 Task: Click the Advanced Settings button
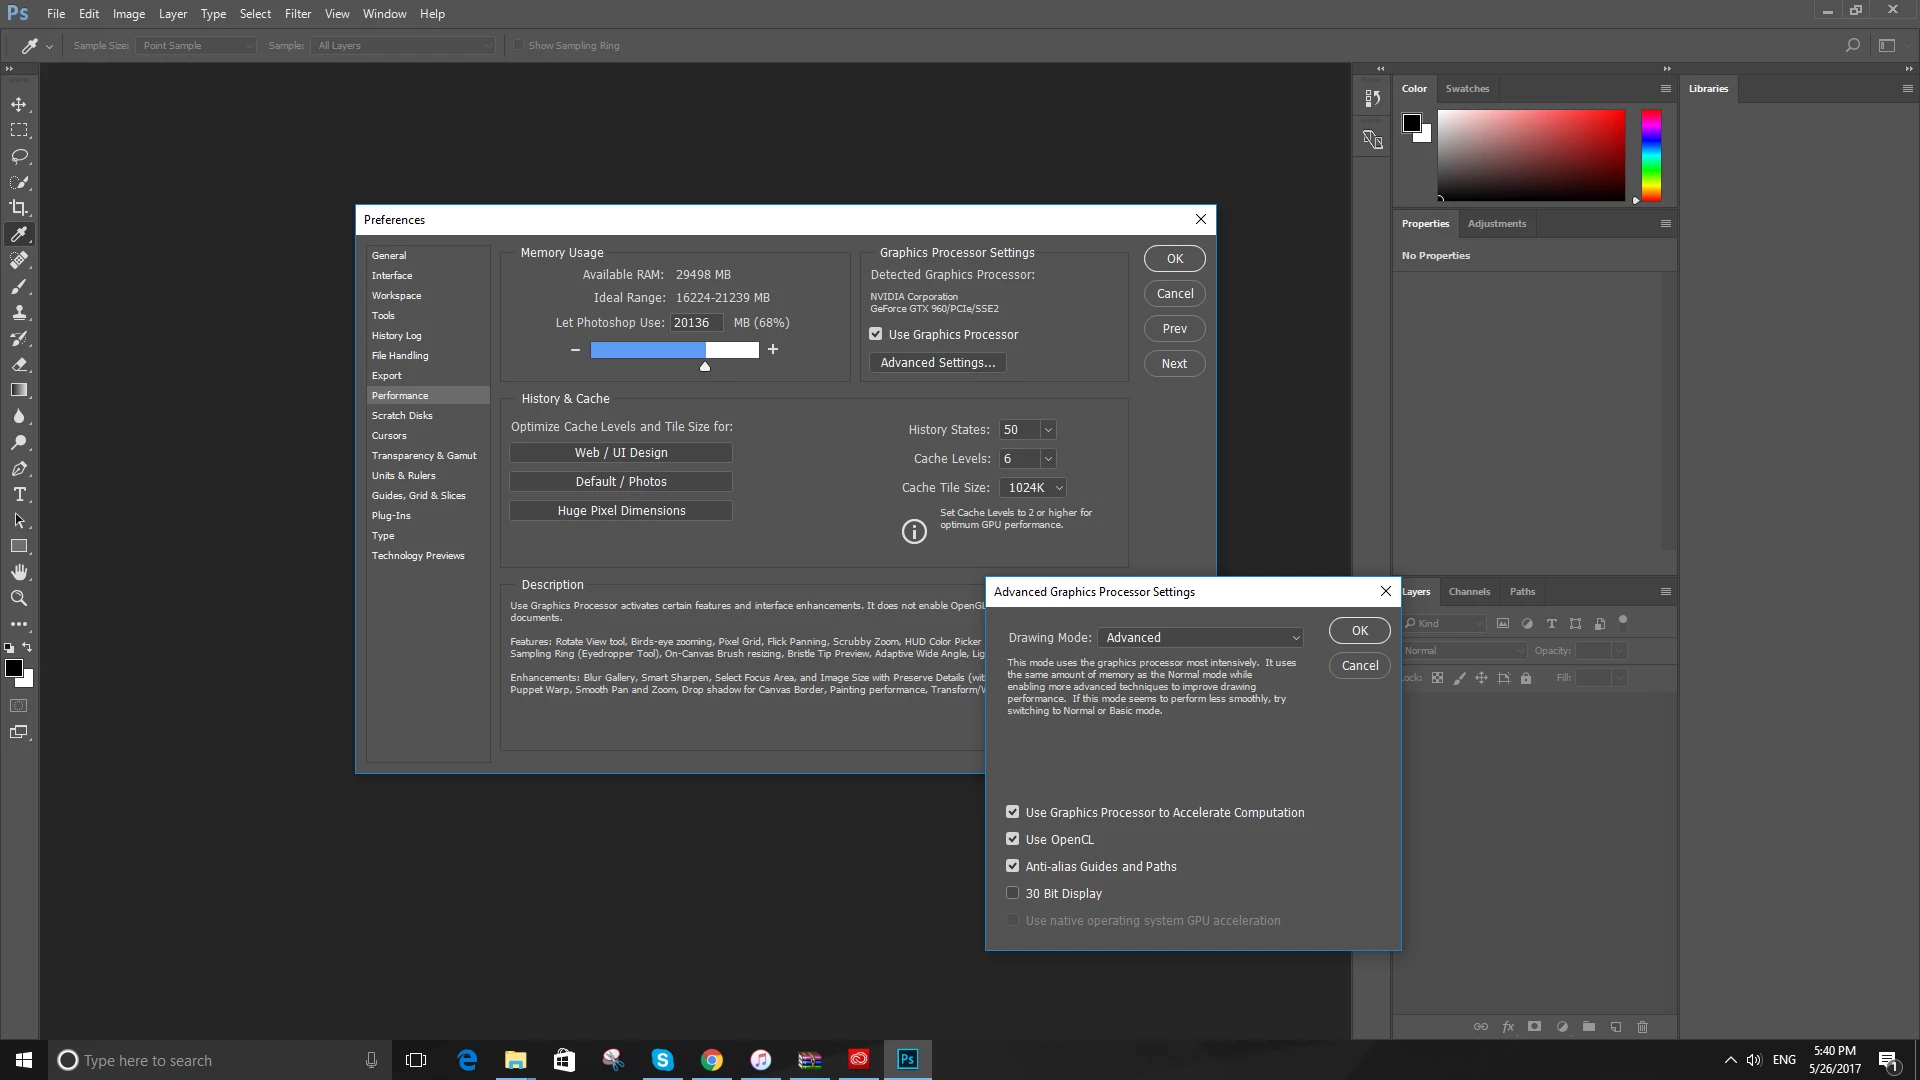(x=937, y=363)
